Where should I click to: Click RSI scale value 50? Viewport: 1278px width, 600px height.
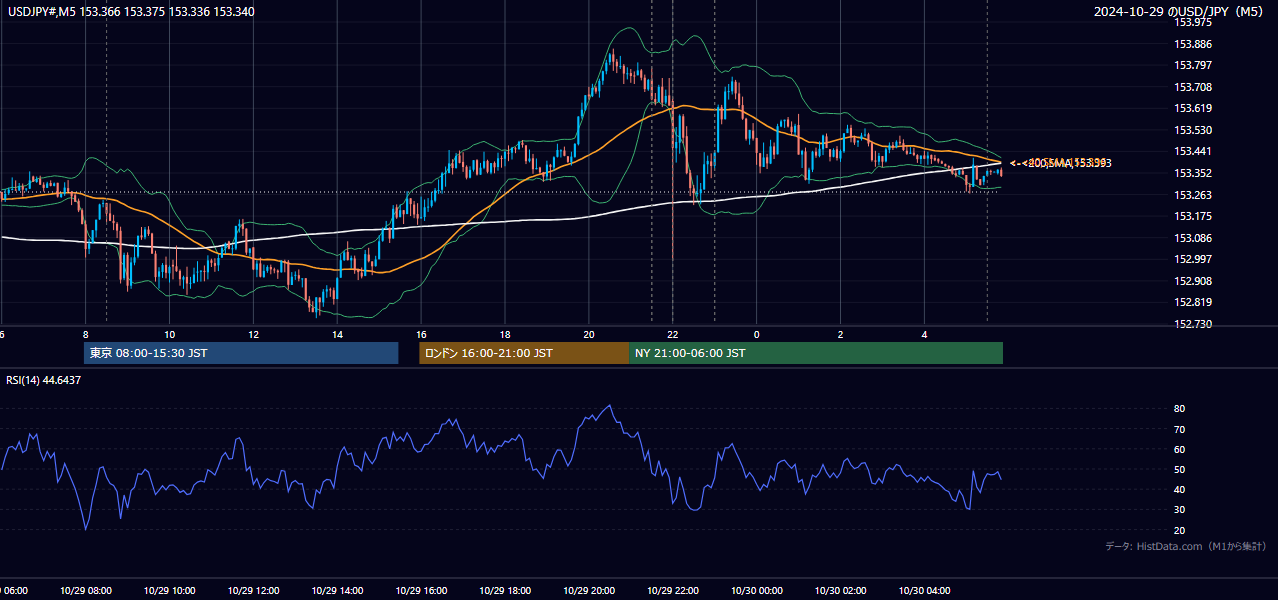click(x=1180, y=469)
